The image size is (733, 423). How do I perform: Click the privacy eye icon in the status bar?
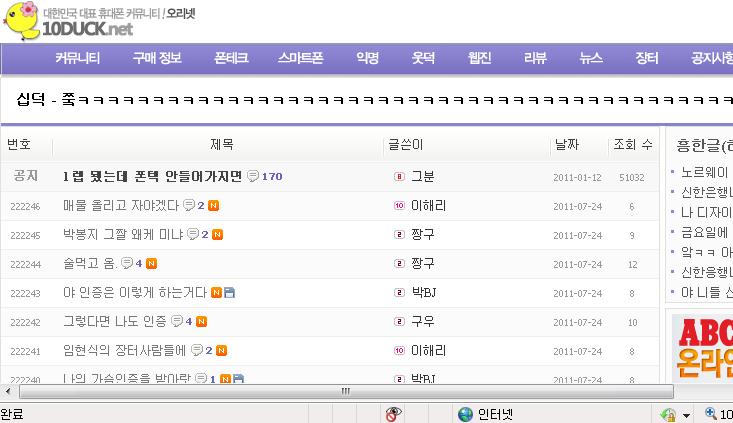coord(393,414)
